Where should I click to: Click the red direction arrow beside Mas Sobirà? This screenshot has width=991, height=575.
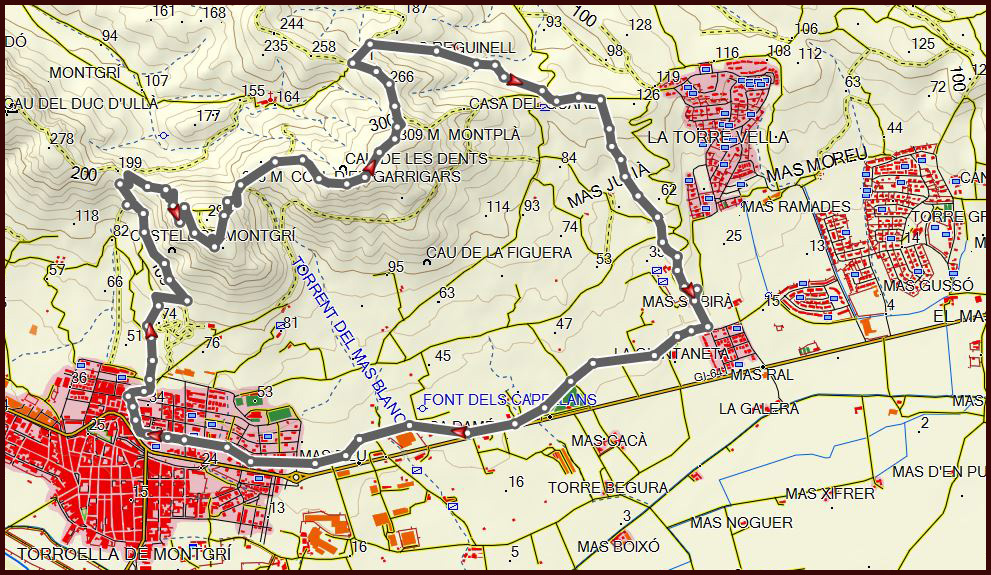coord(687,291)
